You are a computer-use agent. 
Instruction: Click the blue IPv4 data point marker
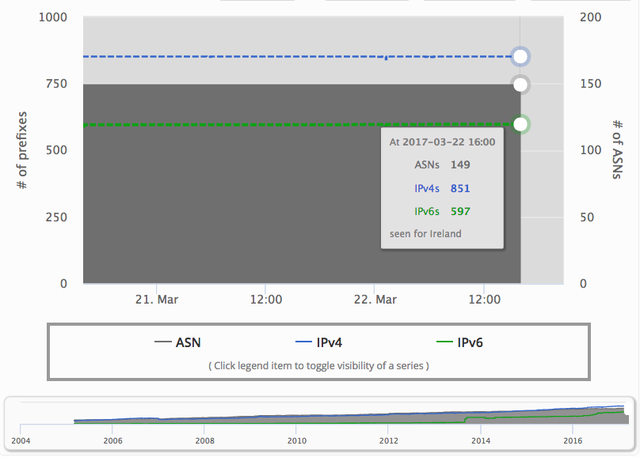click(520, 56)
